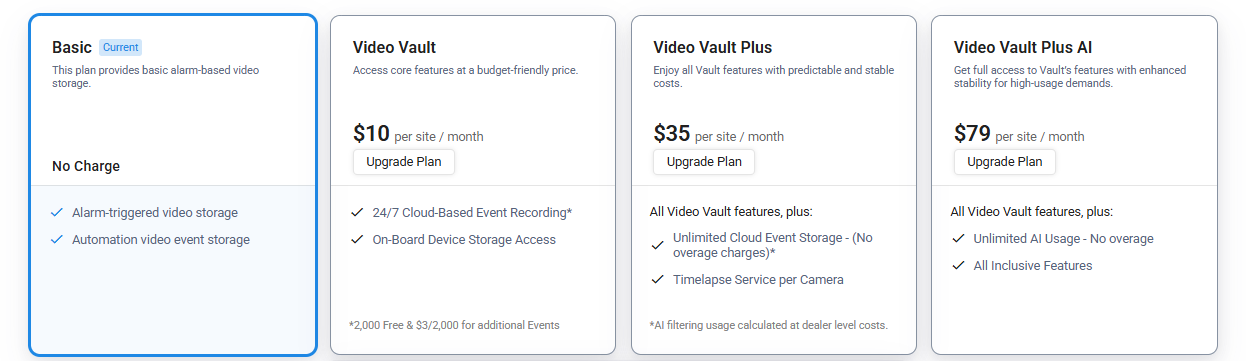Image resolution: width=1246 pixels, height=361 pixels.
Task: Click the 2,000 Free events footnote
Action: pos(454,325)
